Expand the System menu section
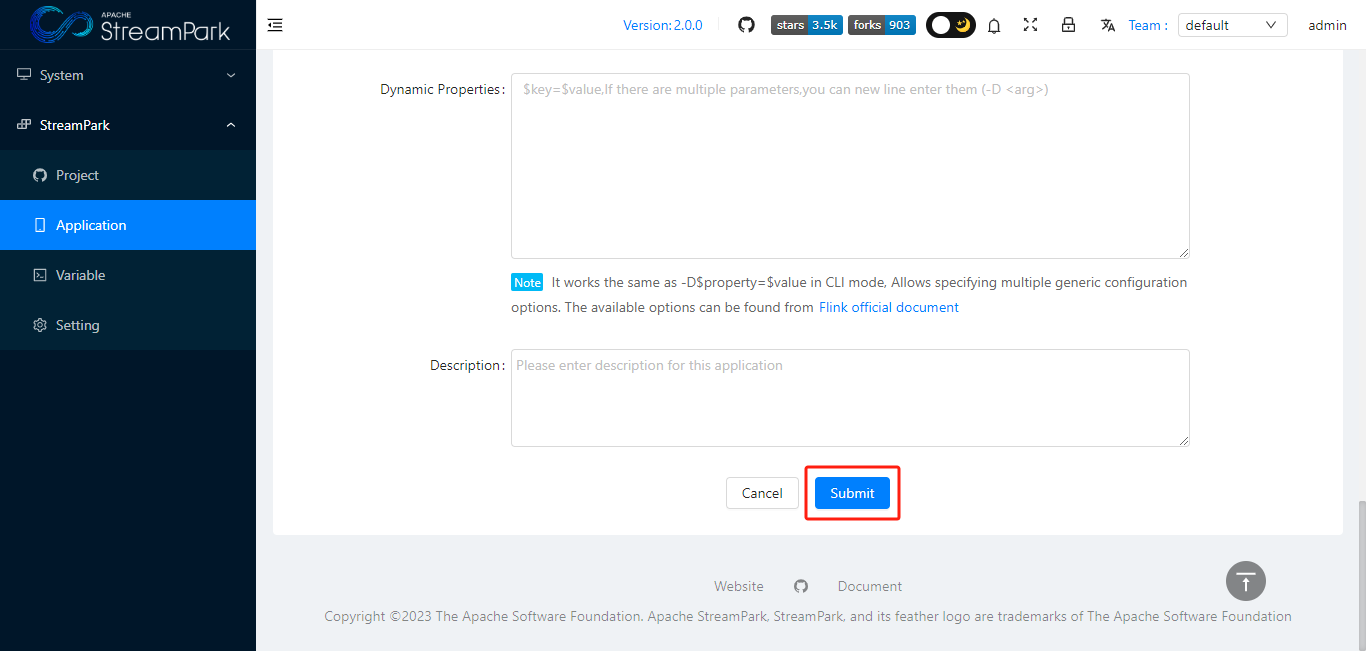1366x651 pixels. 128,75
